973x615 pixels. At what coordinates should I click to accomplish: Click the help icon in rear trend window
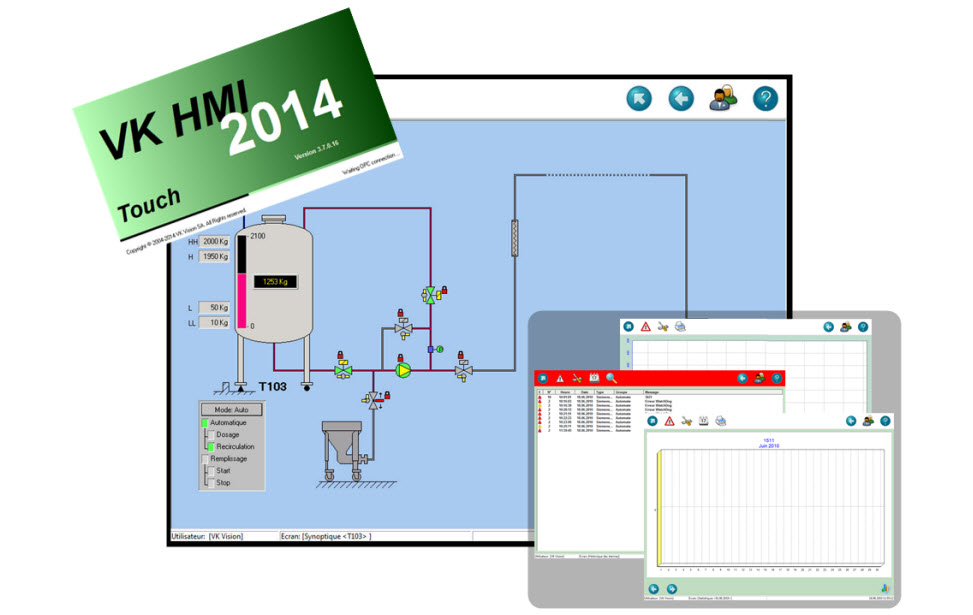click(x=863, y=326)
